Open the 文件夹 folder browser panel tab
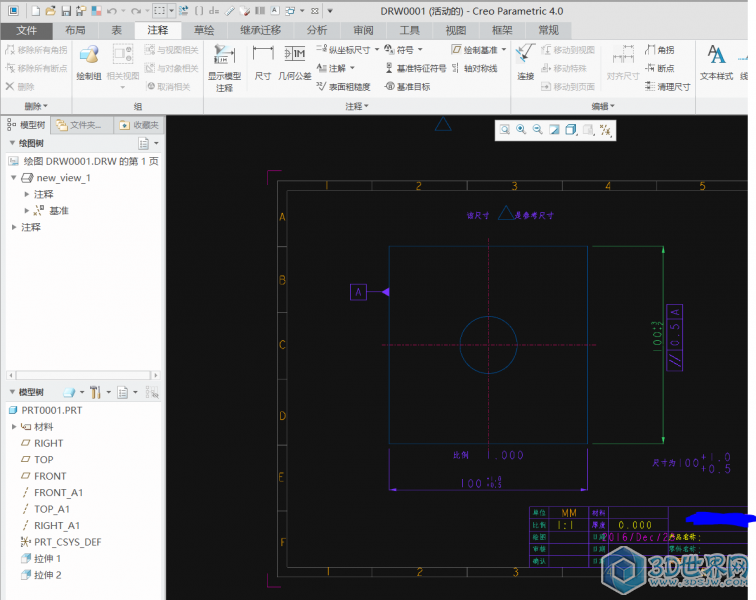Image resolution: width=756 pixels, height=600 pixels. pos(80,125)
